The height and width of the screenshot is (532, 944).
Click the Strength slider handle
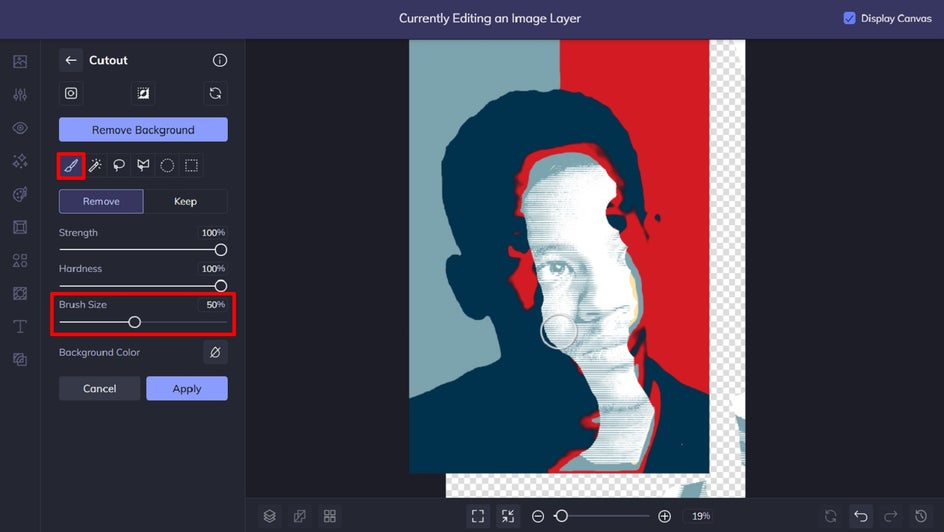[x=221, y=250]
